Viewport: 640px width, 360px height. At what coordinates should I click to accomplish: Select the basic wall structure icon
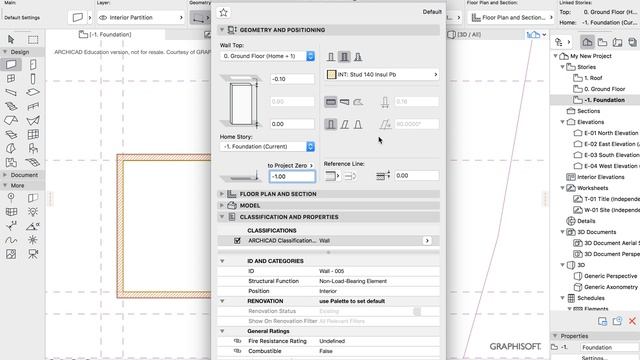pos(331,57)
